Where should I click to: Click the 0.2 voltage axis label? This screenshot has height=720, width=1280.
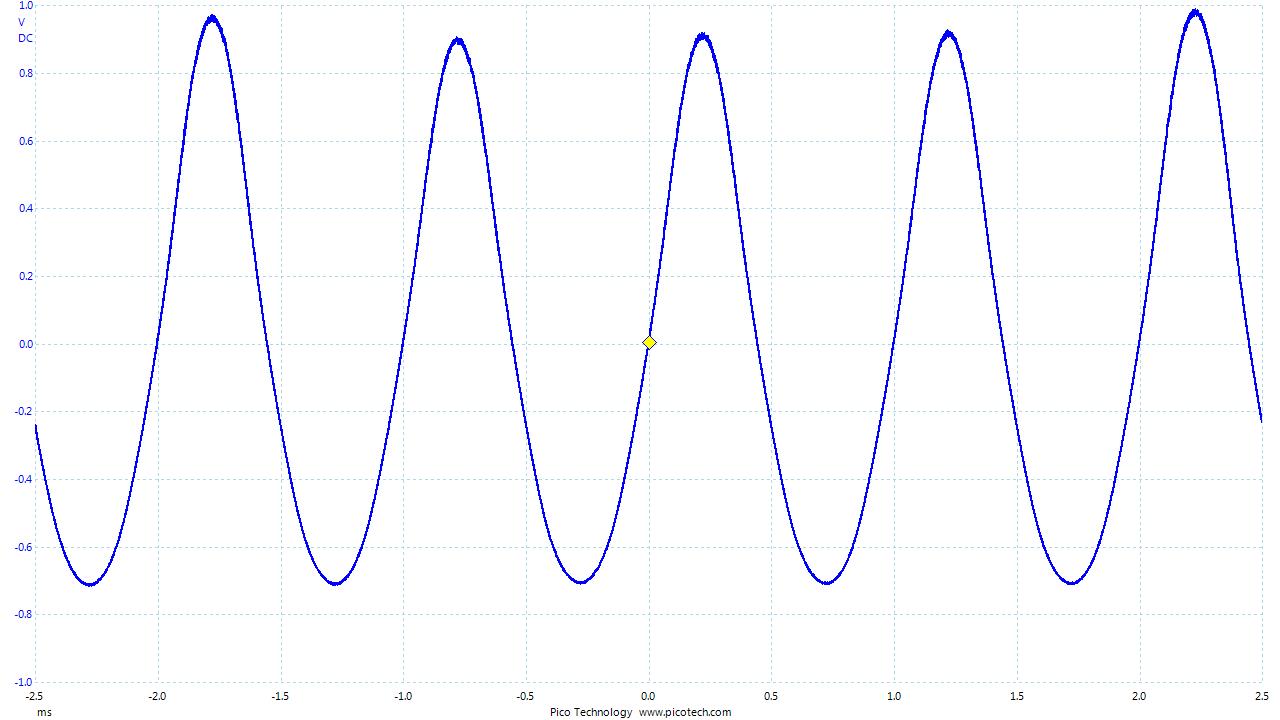(25, 276)
